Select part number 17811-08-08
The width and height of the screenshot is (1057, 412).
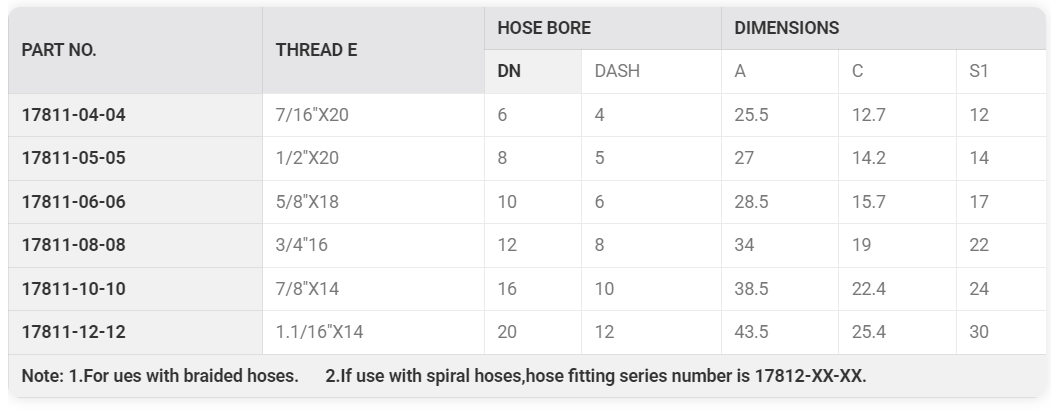[x=73, y=245]
